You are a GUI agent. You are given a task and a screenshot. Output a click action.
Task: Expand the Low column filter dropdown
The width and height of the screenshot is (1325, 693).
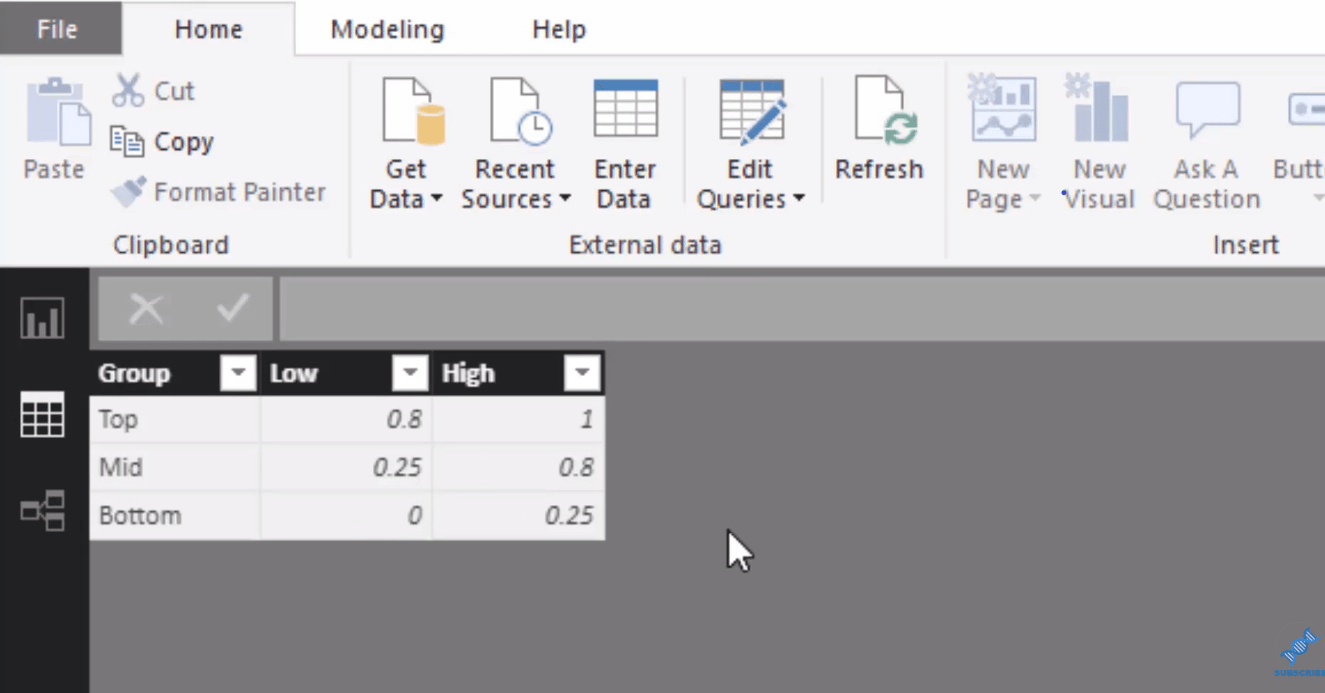point(410,375)
